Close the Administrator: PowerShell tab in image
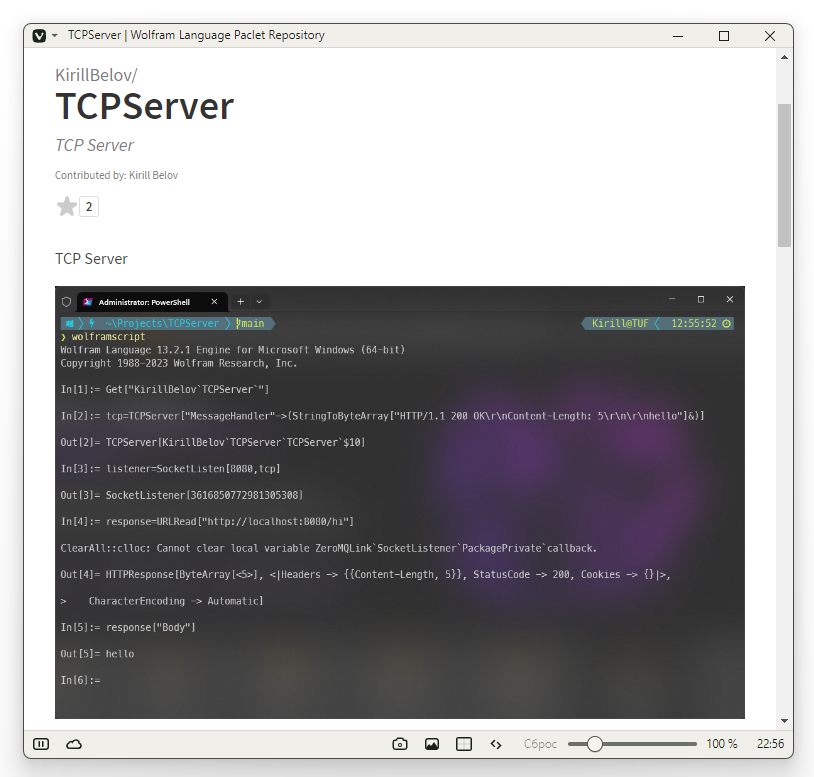Image resolution: width=814 pixels, height=777 pixels. [214, 302]
